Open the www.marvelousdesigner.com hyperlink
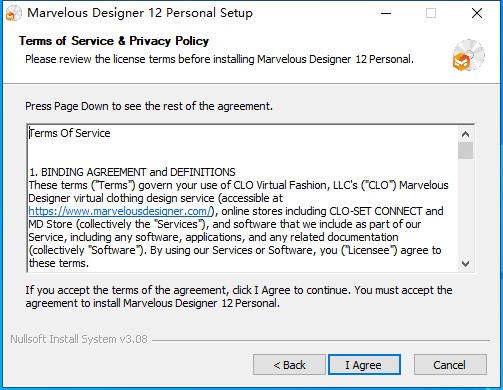The width and height of the screenshot is (503, 390). 121,211
